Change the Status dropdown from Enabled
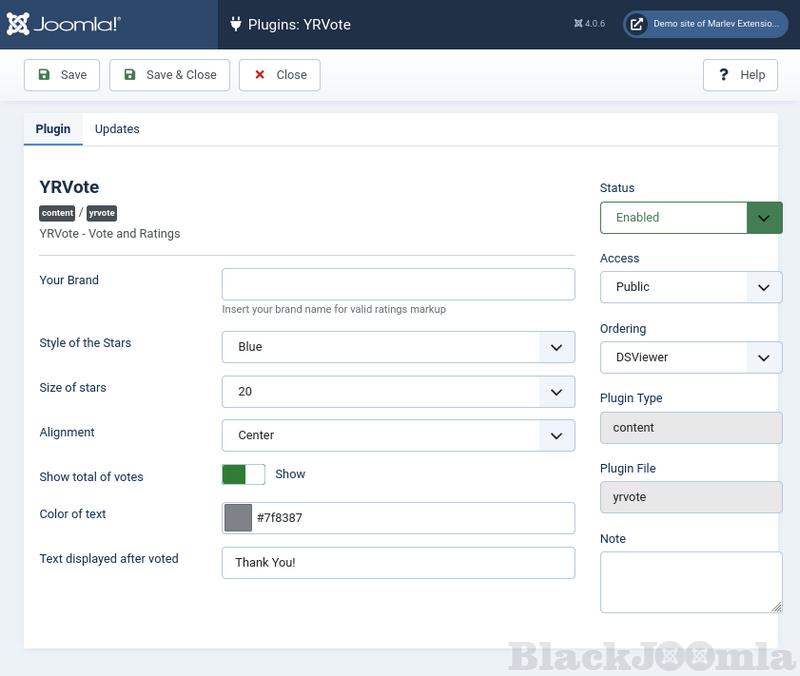Viewport: 800px width, 676px height. click(x=690, y=217)
